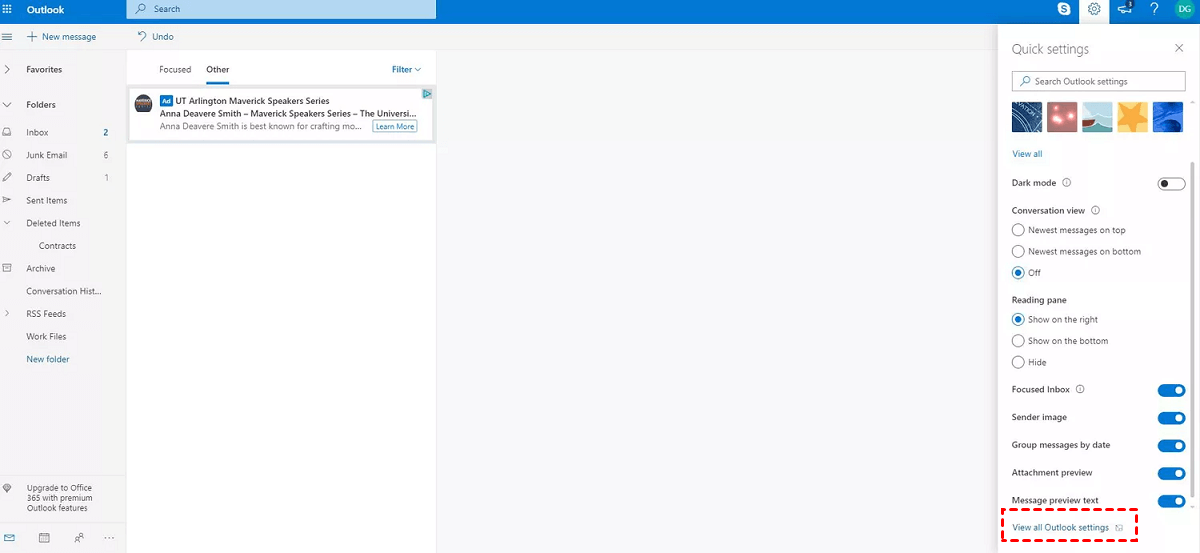Compose a New message
This screenshot has width=1200, height=553.
(62, 37)
